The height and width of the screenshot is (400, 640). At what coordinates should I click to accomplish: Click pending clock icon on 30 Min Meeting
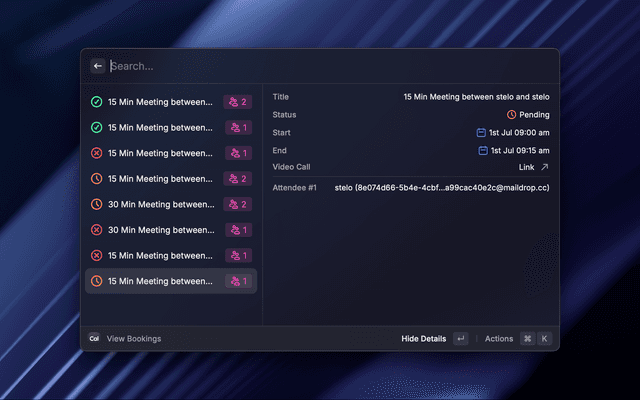tap(97, 204)
